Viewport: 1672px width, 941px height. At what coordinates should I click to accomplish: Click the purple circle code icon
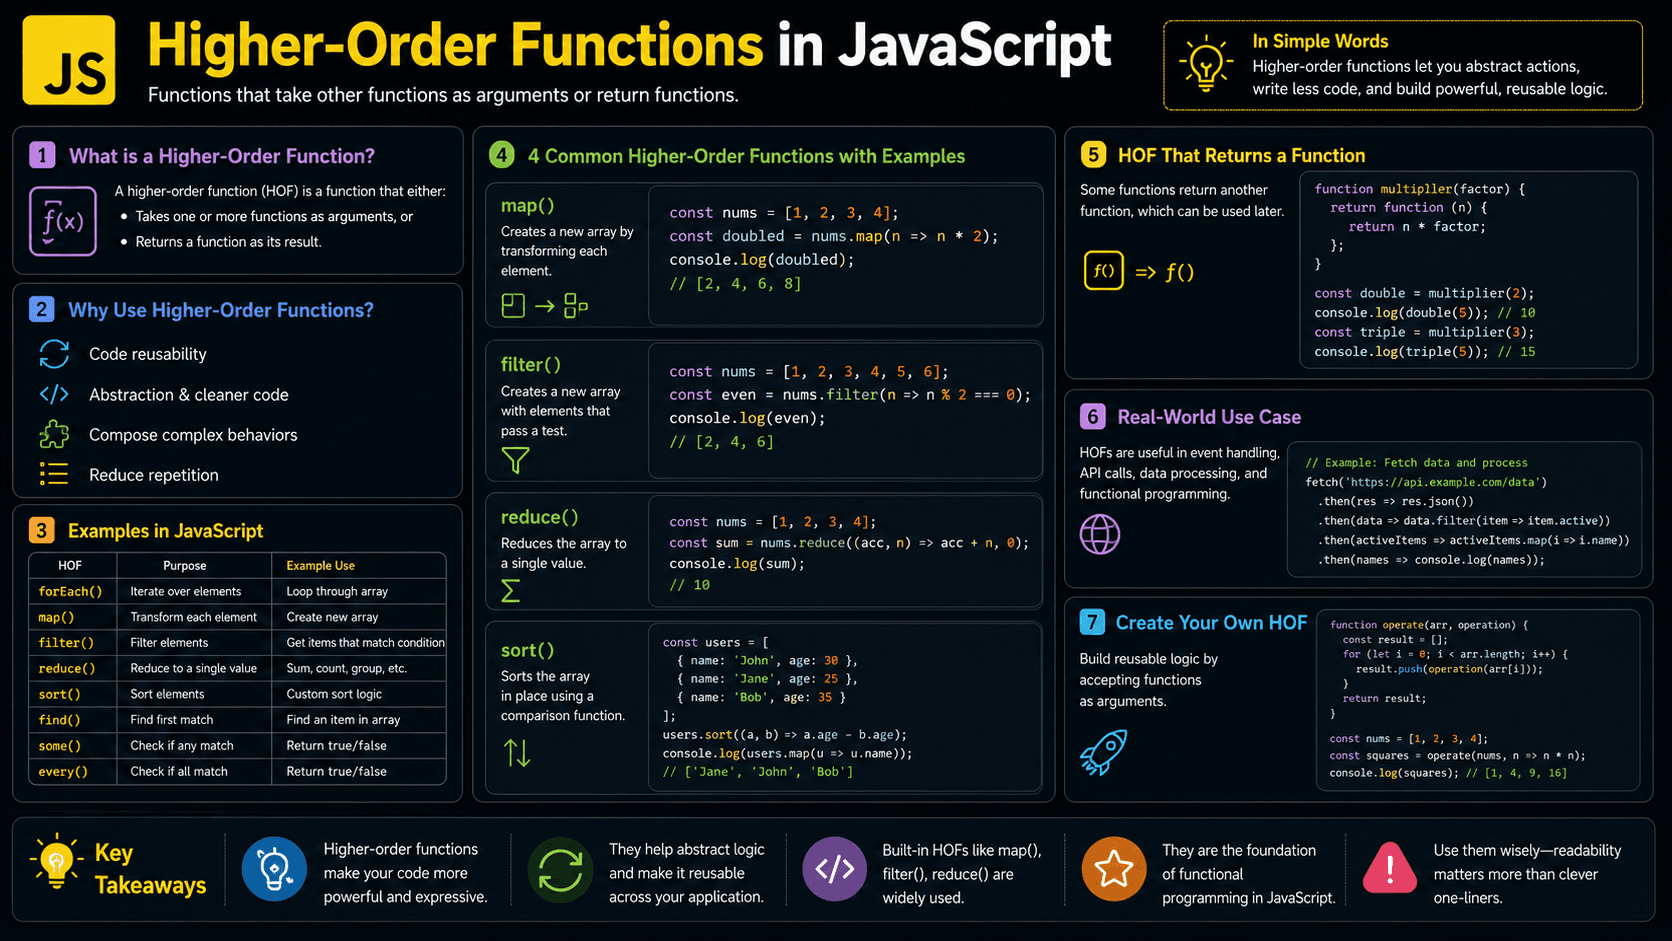pos(835,869)
